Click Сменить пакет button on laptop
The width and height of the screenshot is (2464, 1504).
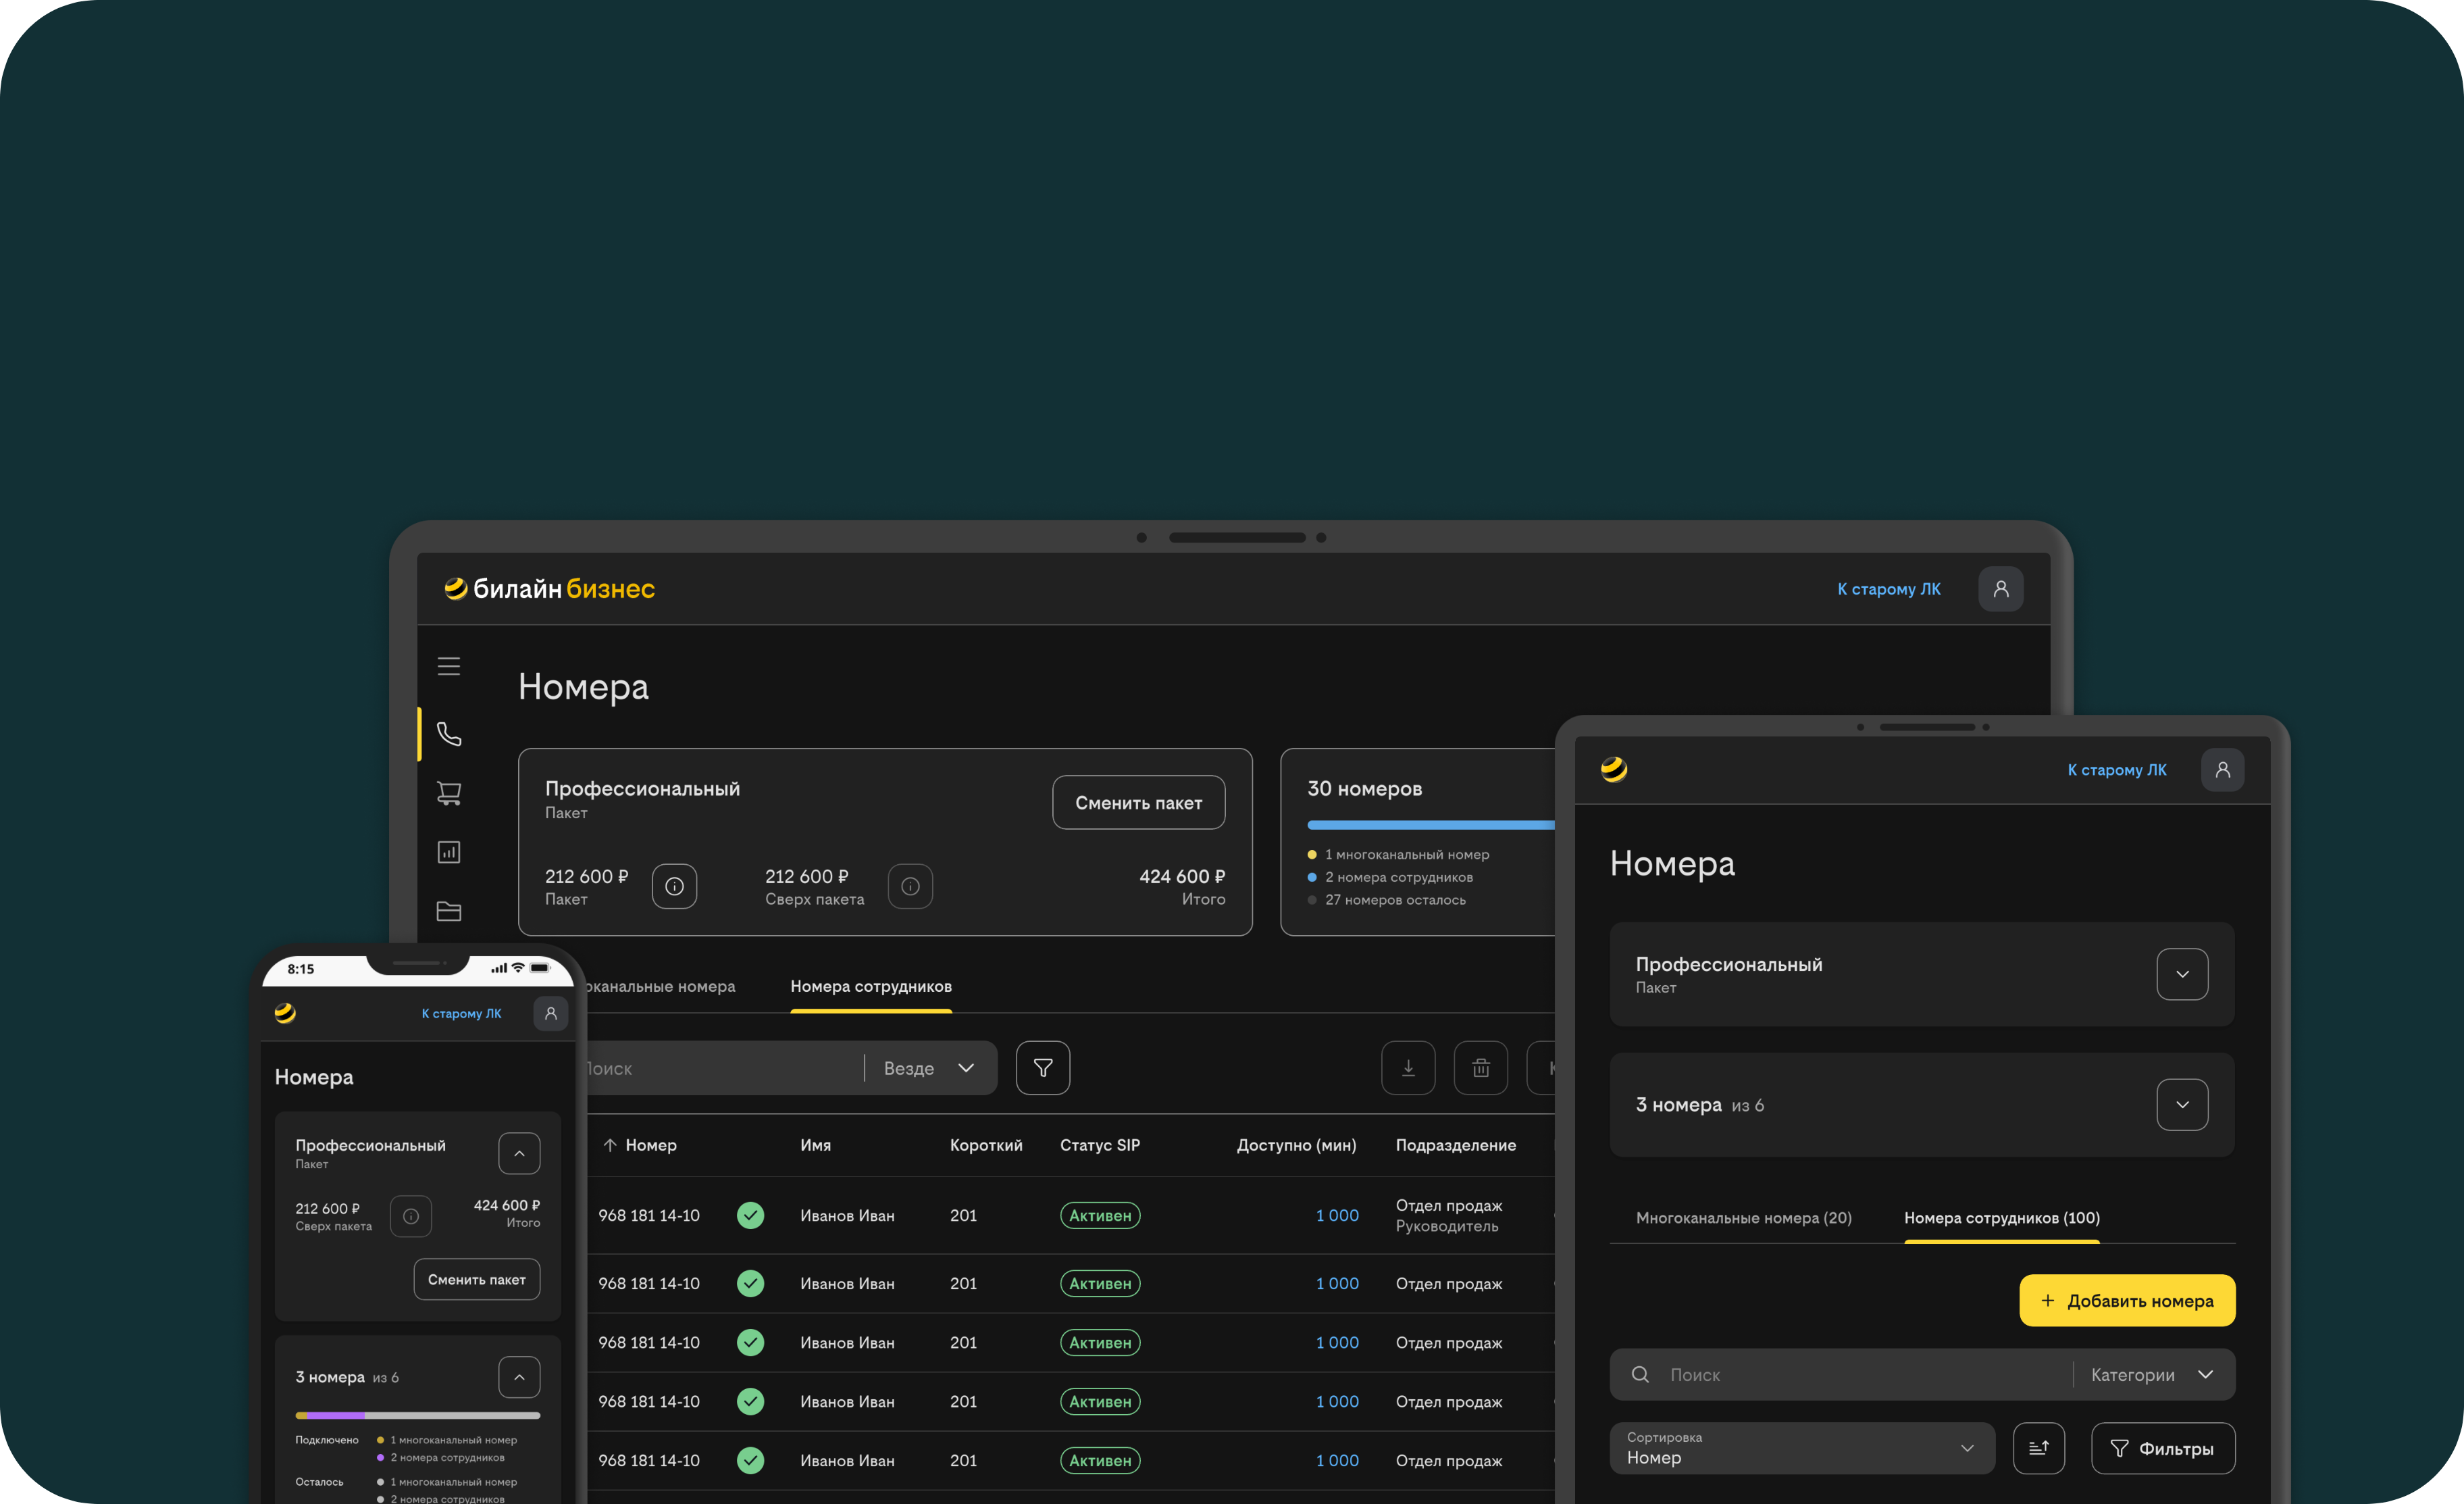1138,802
